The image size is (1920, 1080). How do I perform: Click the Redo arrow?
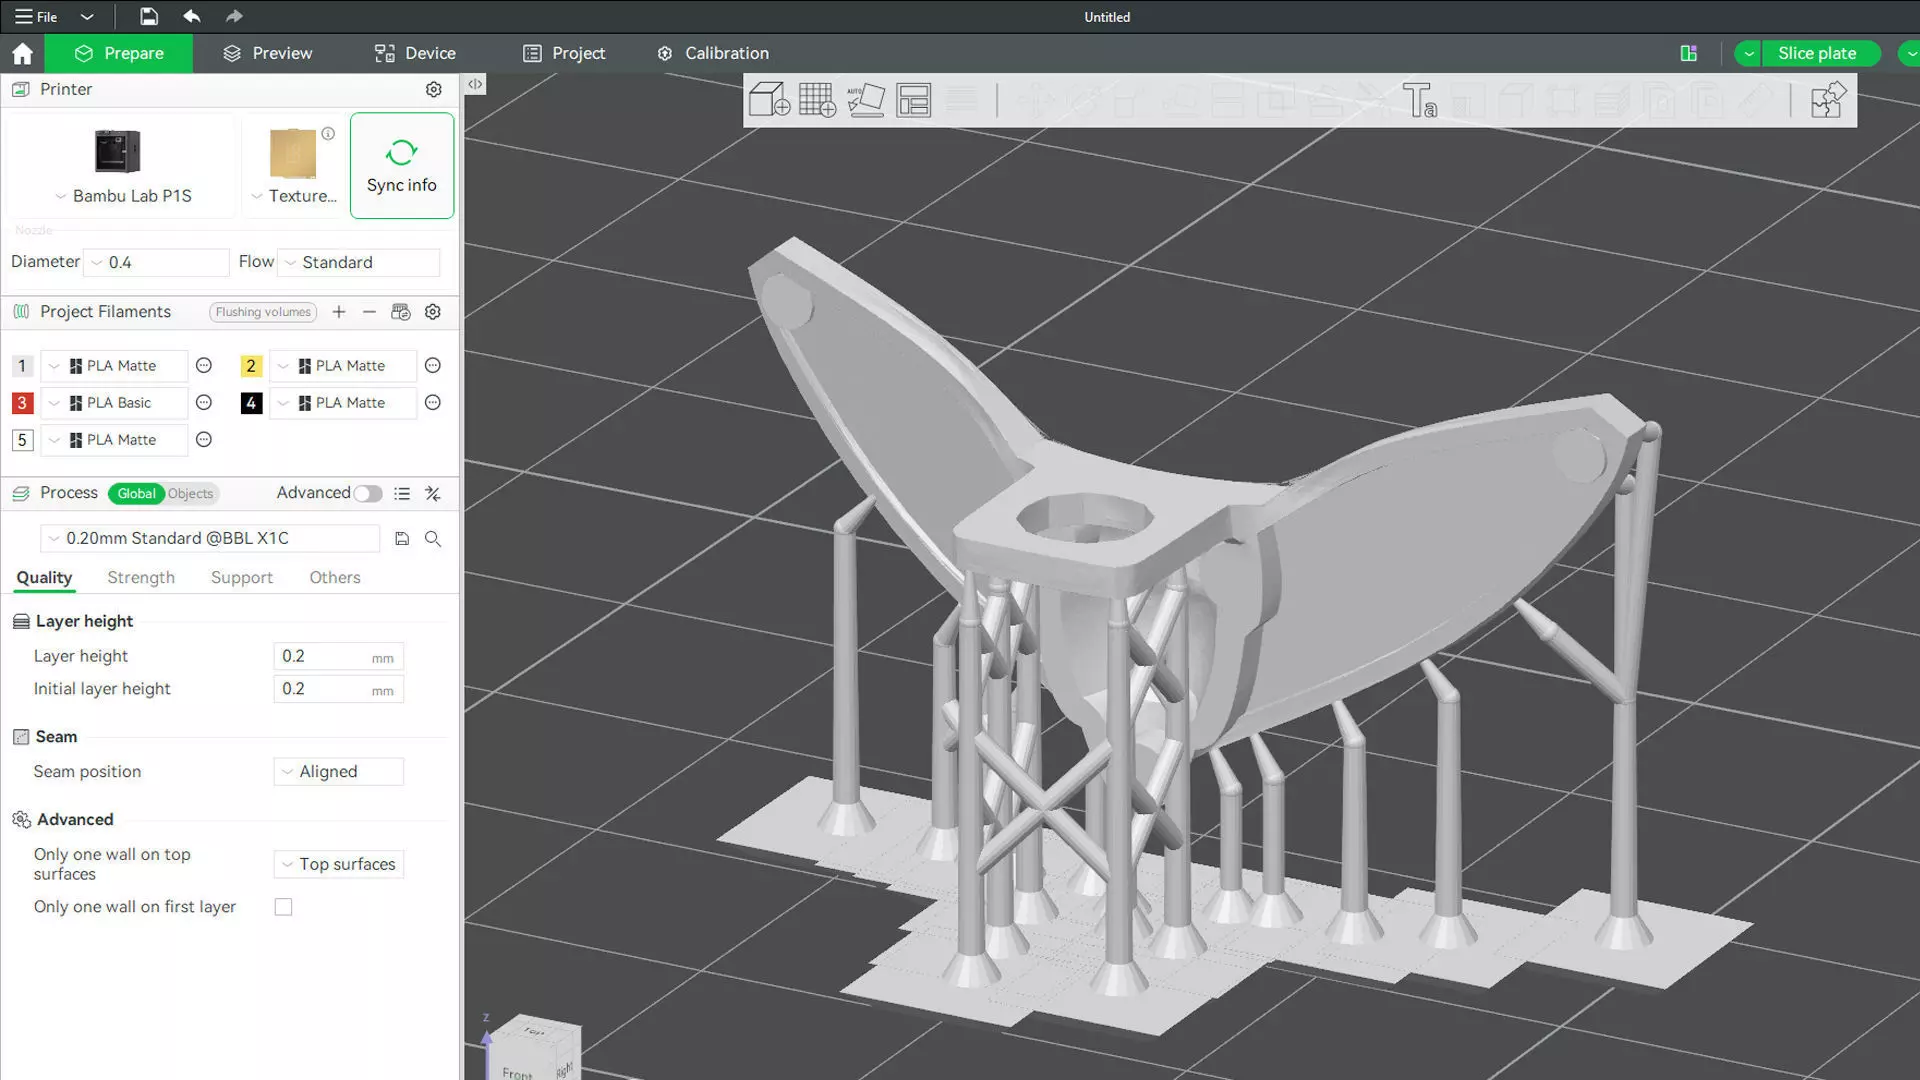[x=234, y=16]
